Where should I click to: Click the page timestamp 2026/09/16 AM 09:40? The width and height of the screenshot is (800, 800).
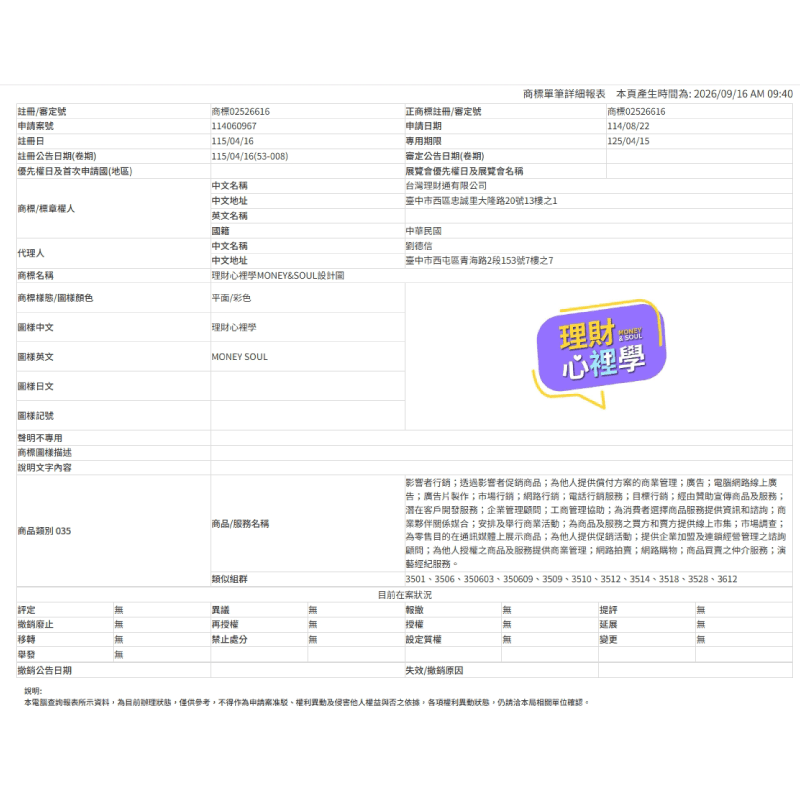[743, 94]
